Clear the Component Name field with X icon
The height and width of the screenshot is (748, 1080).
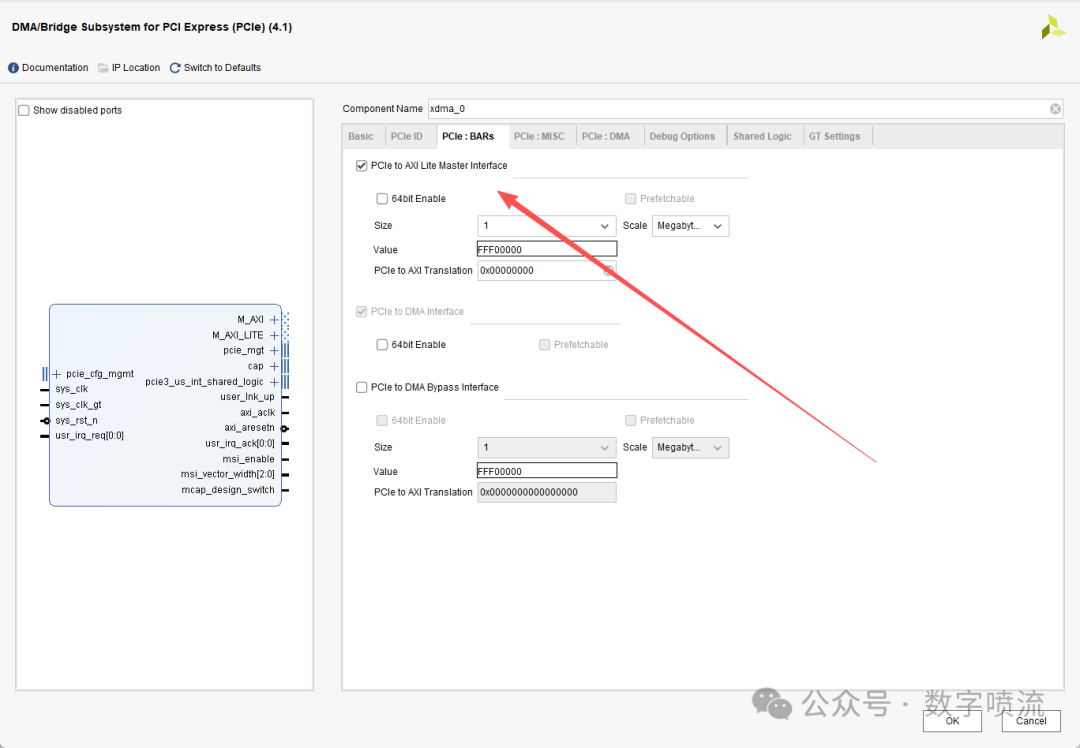point(1055,109)
